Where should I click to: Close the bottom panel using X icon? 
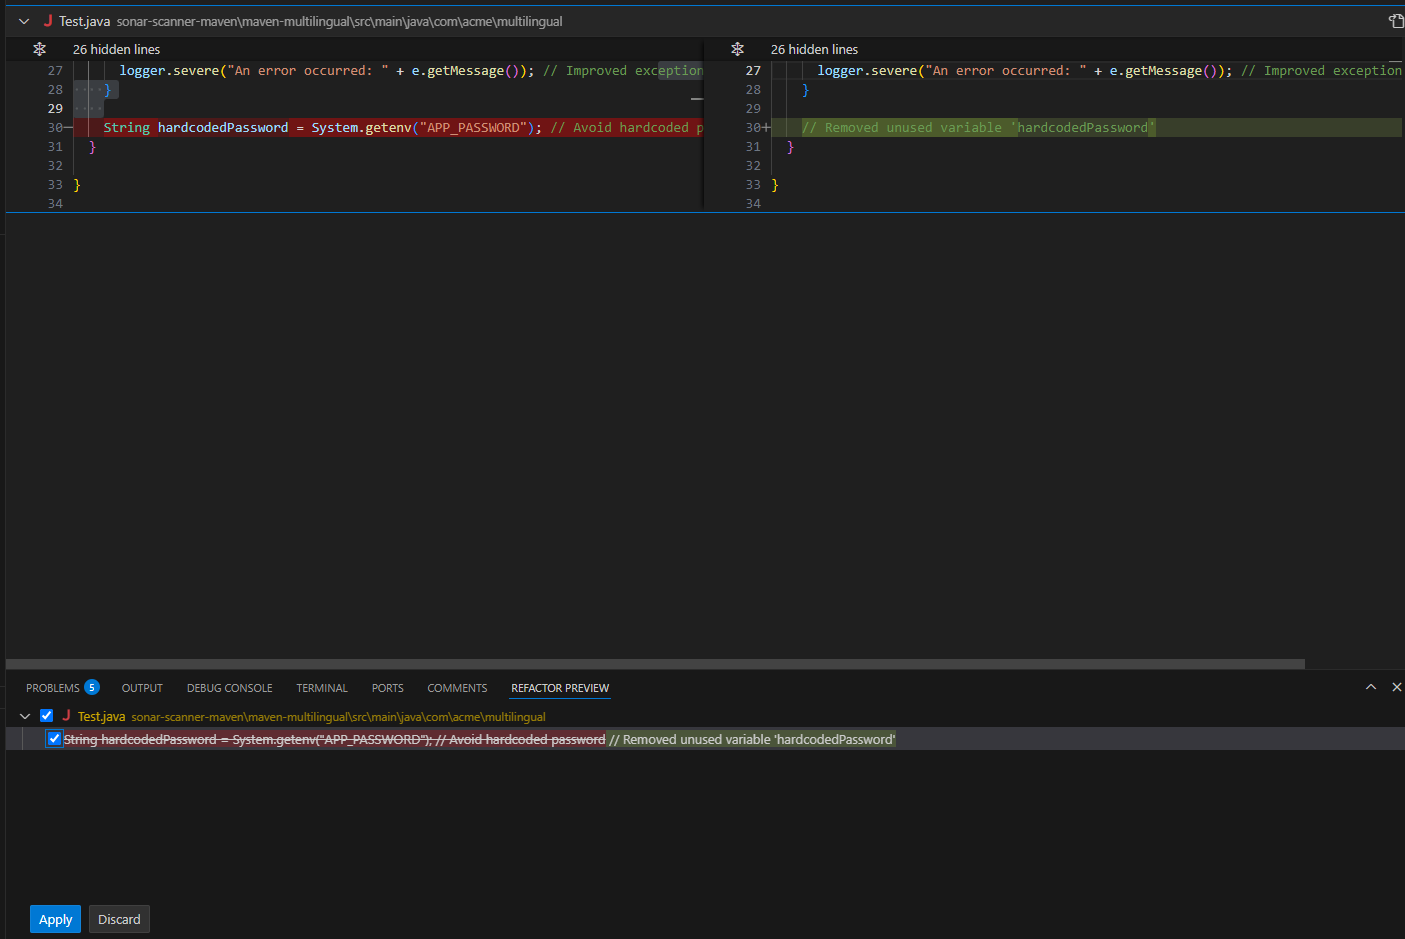pos(1396,687)
